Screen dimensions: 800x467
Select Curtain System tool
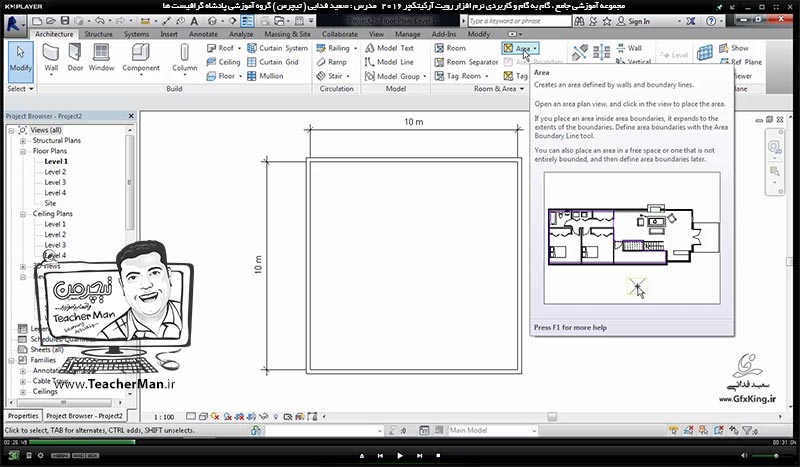(278, 48)
